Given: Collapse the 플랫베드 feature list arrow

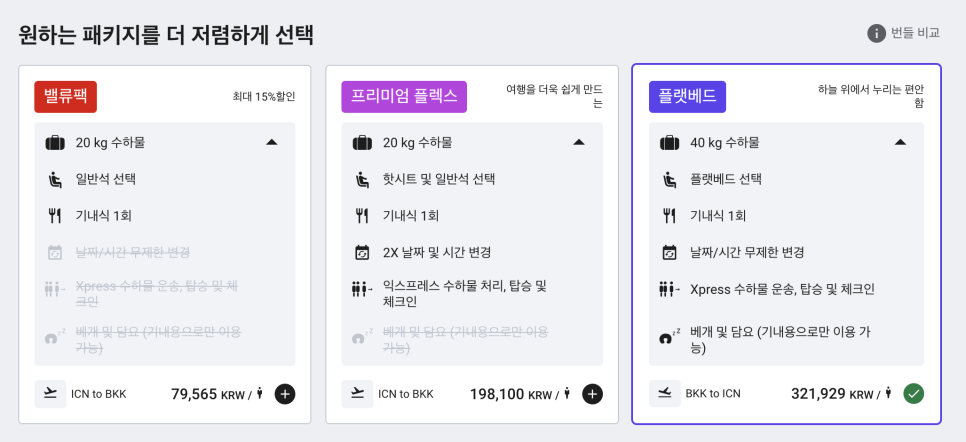Looking at the screenshot, I should (900, 142).
